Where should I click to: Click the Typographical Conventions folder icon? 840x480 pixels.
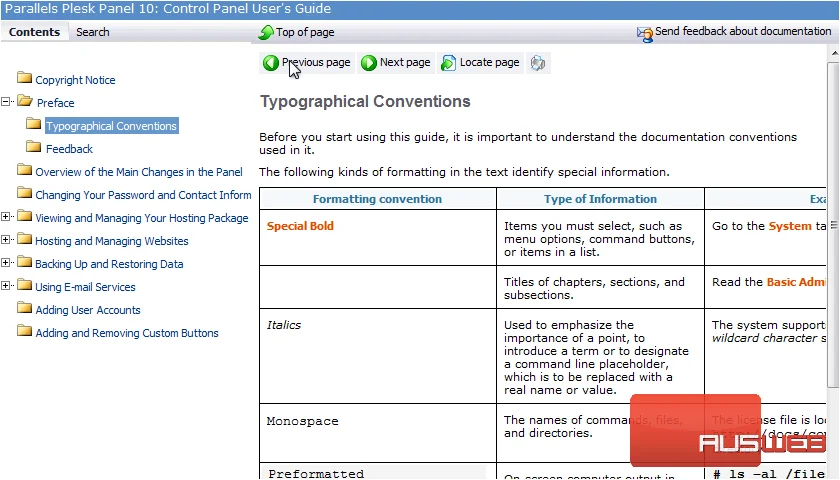[x=33, y=124]
